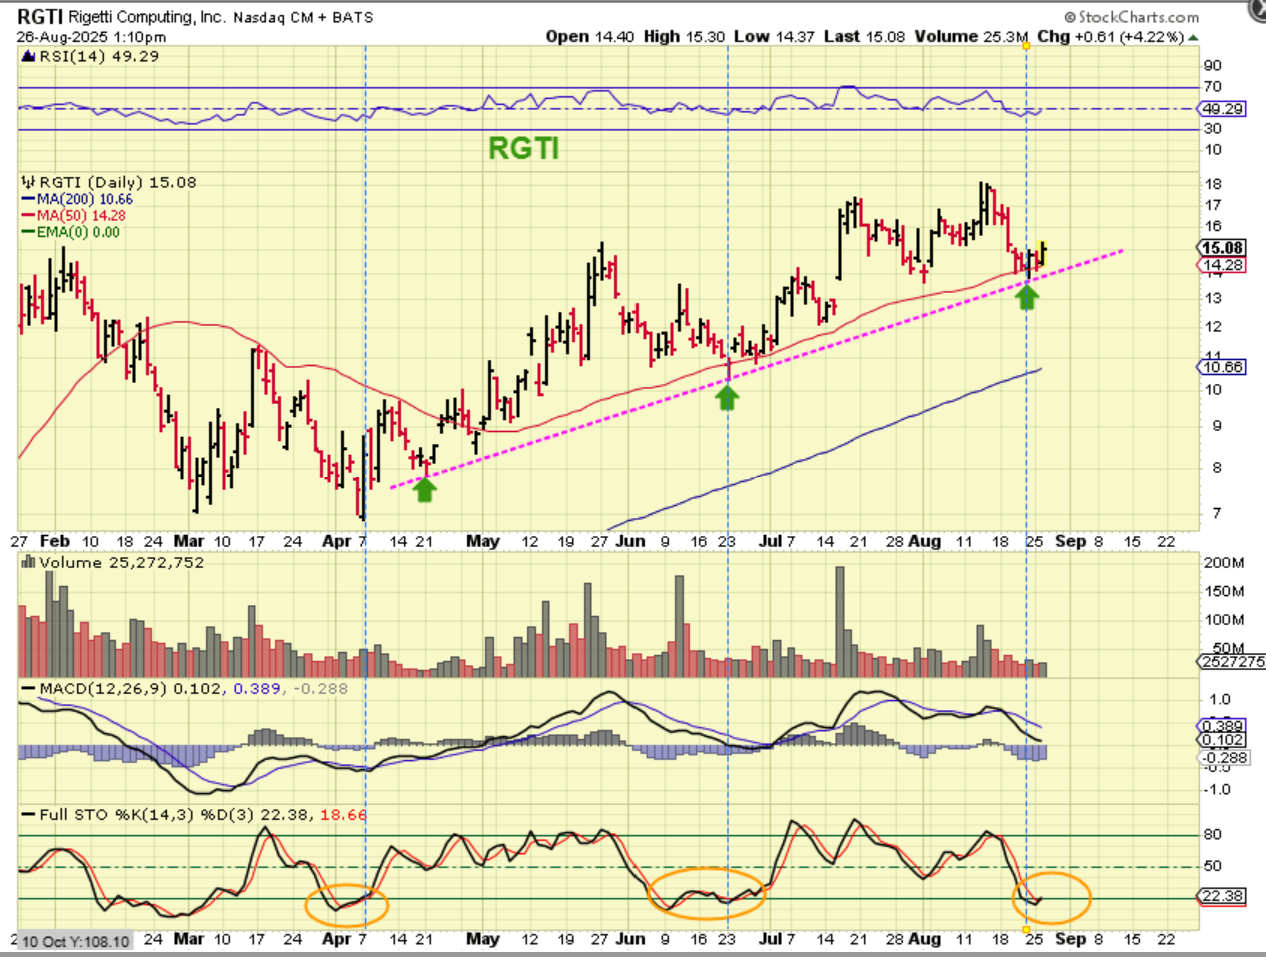
Task: Click the green RGTI annotation text
Action: coord(523,149)
